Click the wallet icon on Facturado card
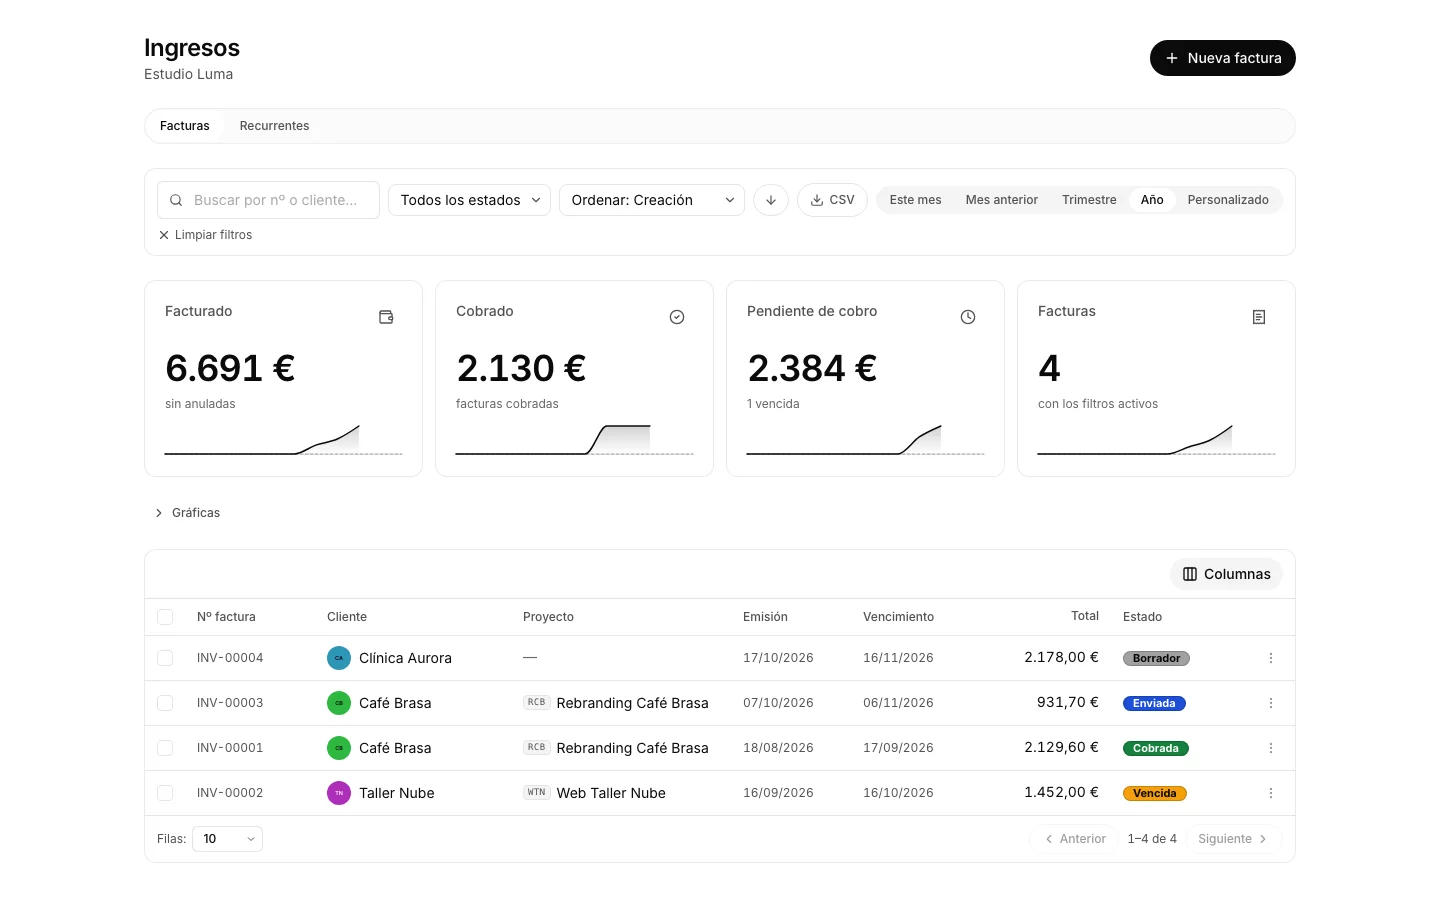Image resolution: width=1440 pixels, height=900 pixels. pyautogui.click(x=386, y=317)
